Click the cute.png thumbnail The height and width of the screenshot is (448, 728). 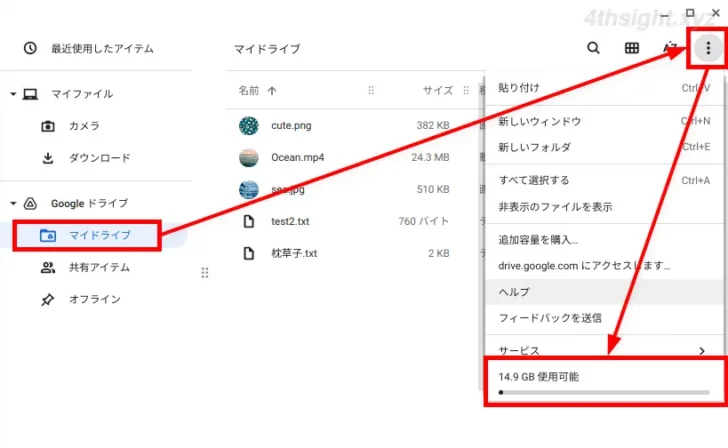pos(249,125)
